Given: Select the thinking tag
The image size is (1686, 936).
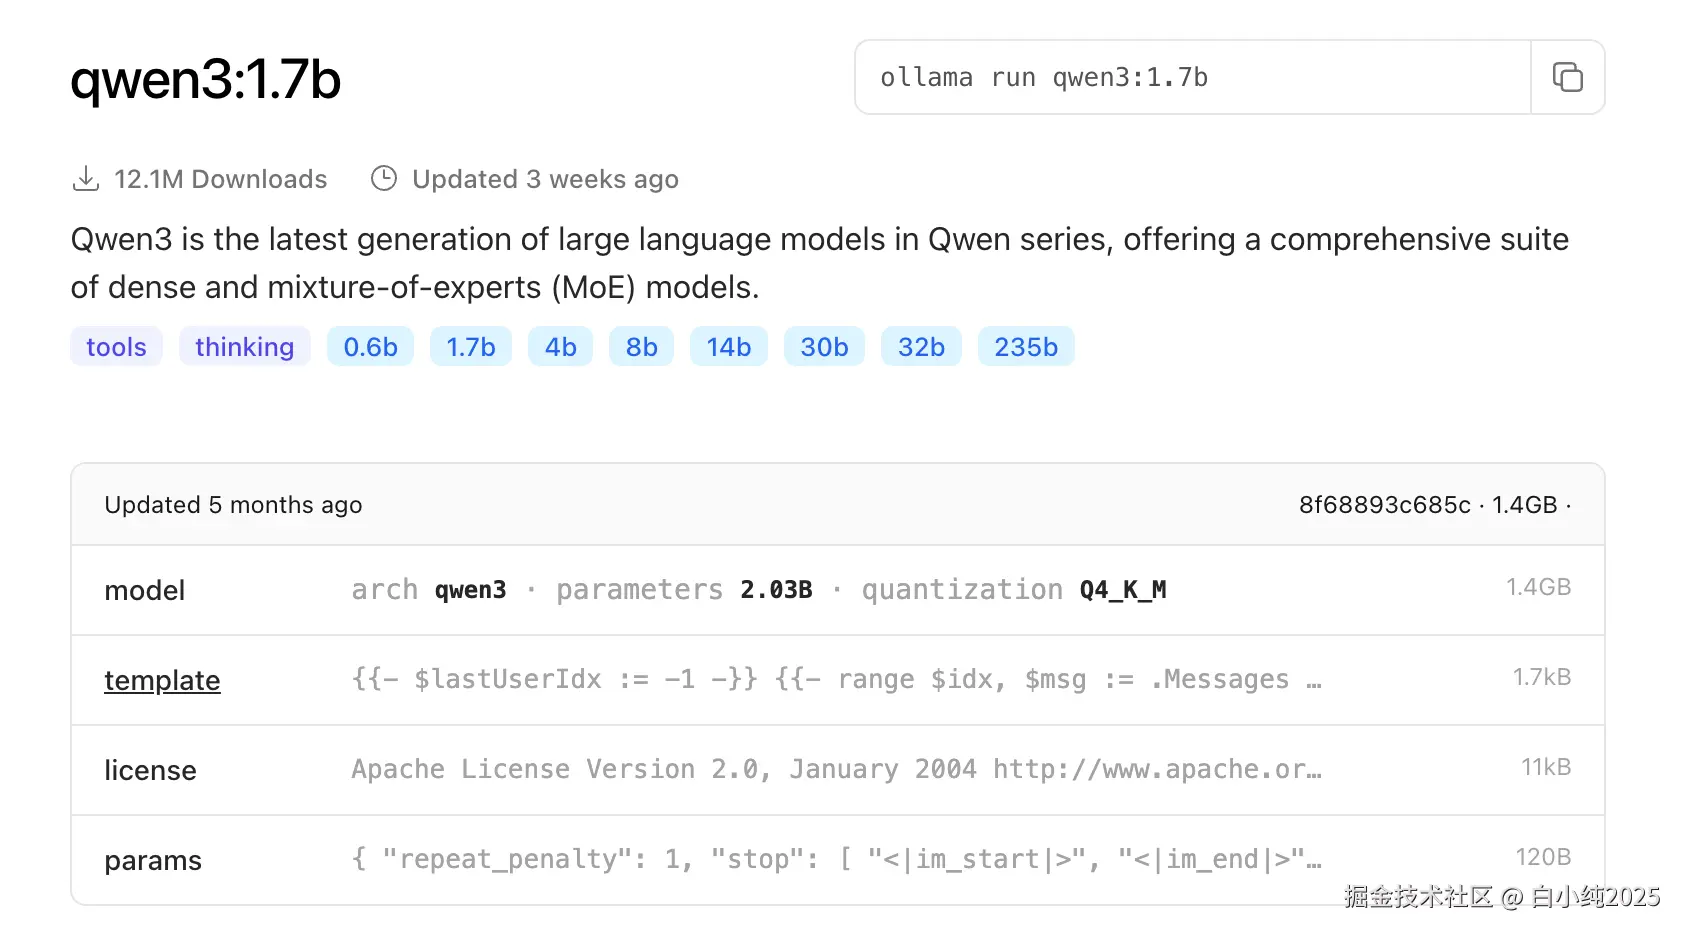Looking at the screenshot, I should click(245, 347).
